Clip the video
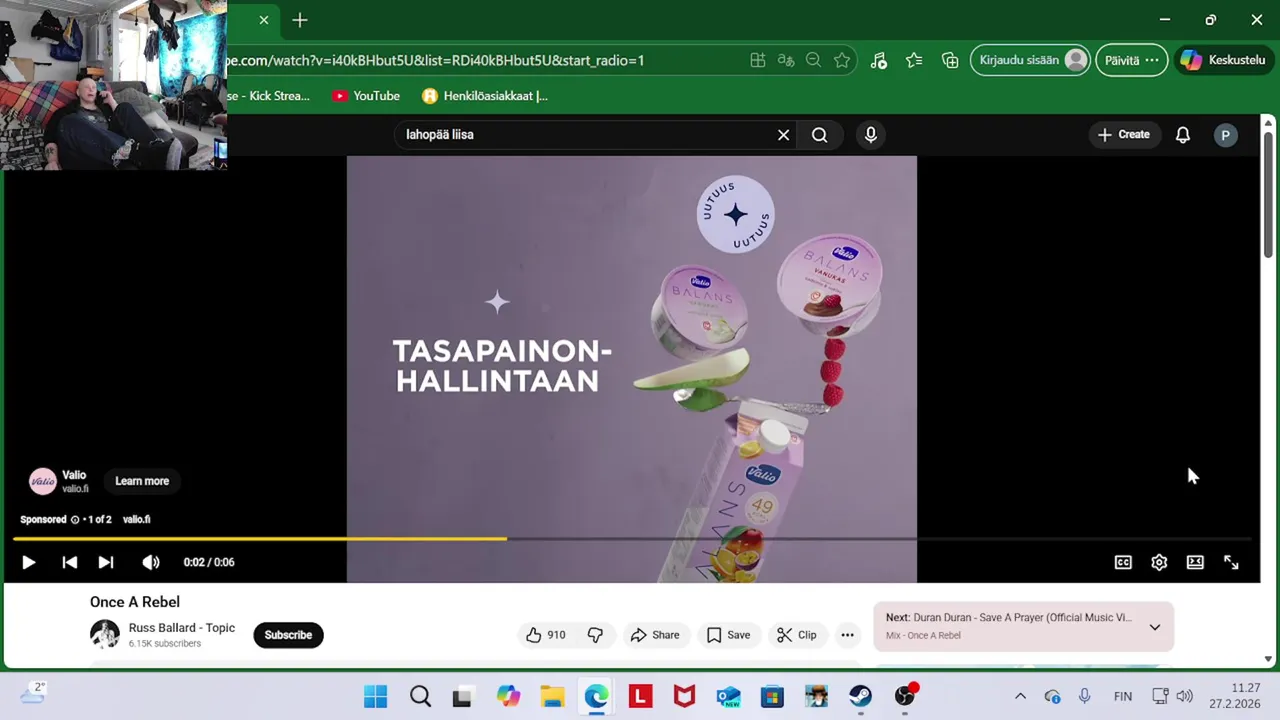The width and height of the screenshot is (1280, 720). click(797, 635)
